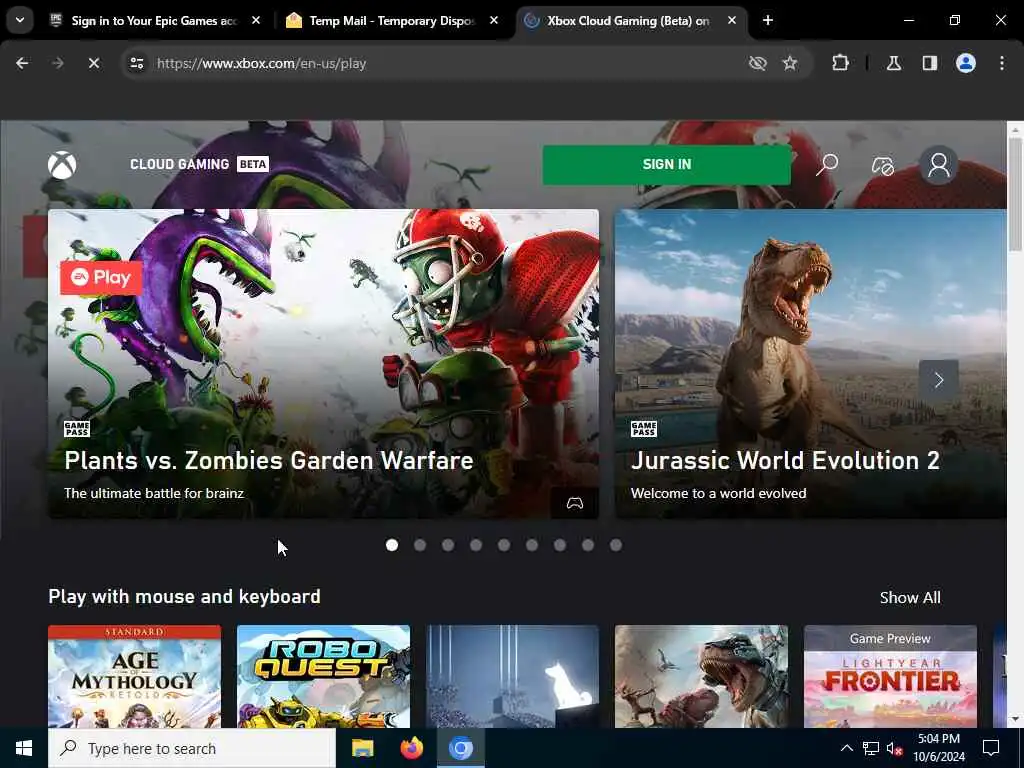
Task: Click the browser forward arrow
Action: [58, 63]
